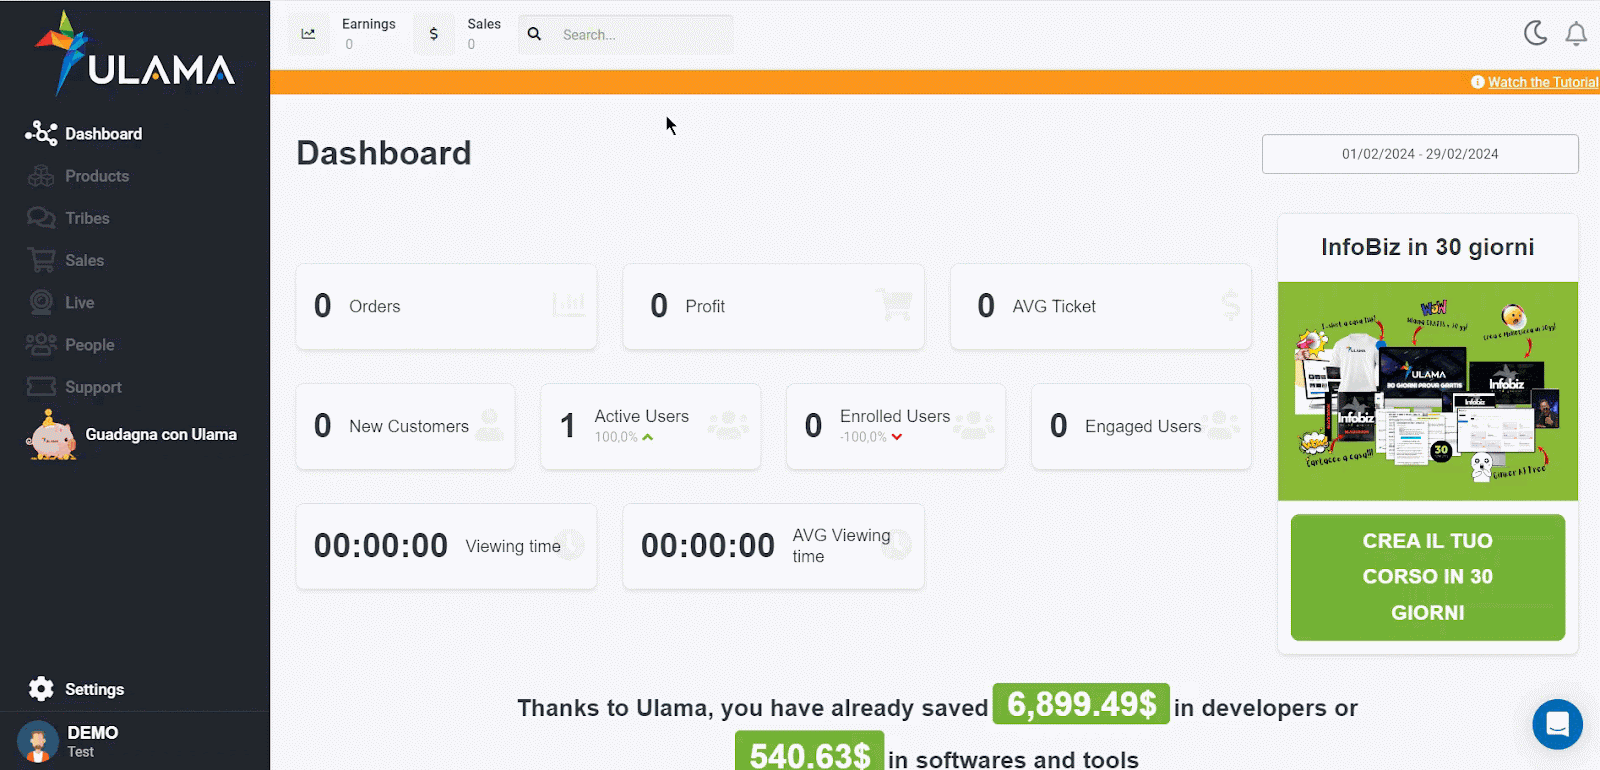Open InfoBiz promo image
The image size is (1600, 770).
tap(1428, 391)
